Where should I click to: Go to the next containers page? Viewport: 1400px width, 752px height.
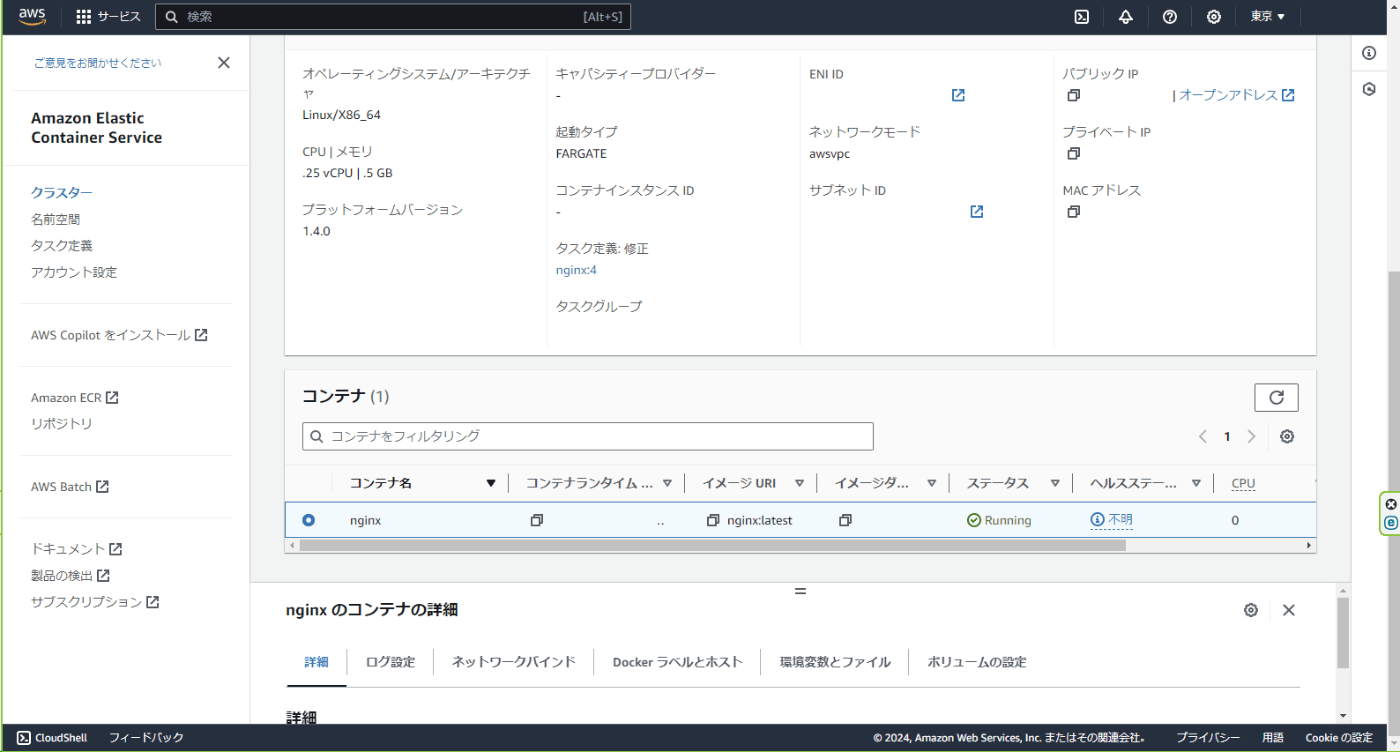point(1251,436)
